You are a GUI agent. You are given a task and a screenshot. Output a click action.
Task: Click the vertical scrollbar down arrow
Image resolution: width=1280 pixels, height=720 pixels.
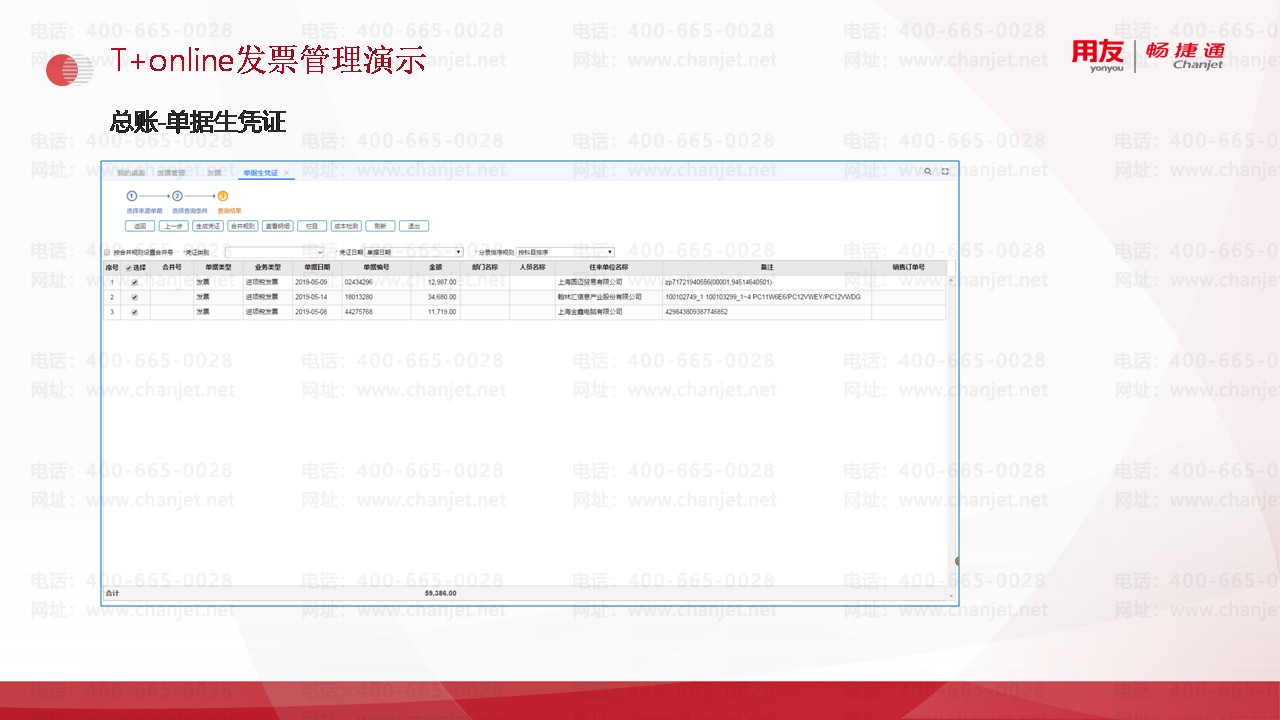(951, 596)
